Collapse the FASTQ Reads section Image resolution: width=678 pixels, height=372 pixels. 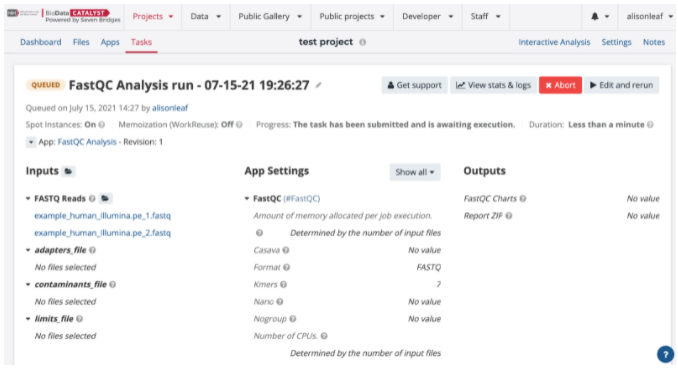tap(28, 199)
